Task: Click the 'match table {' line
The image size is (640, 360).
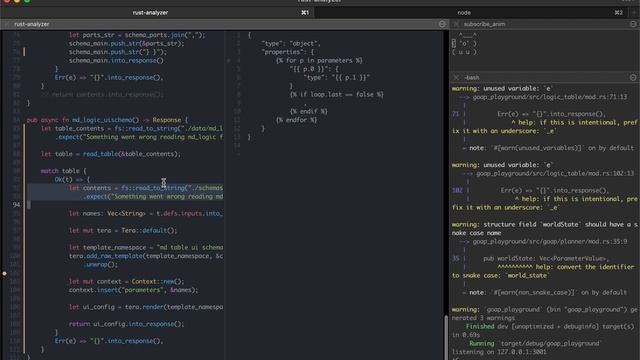Action: coord(64,171)
